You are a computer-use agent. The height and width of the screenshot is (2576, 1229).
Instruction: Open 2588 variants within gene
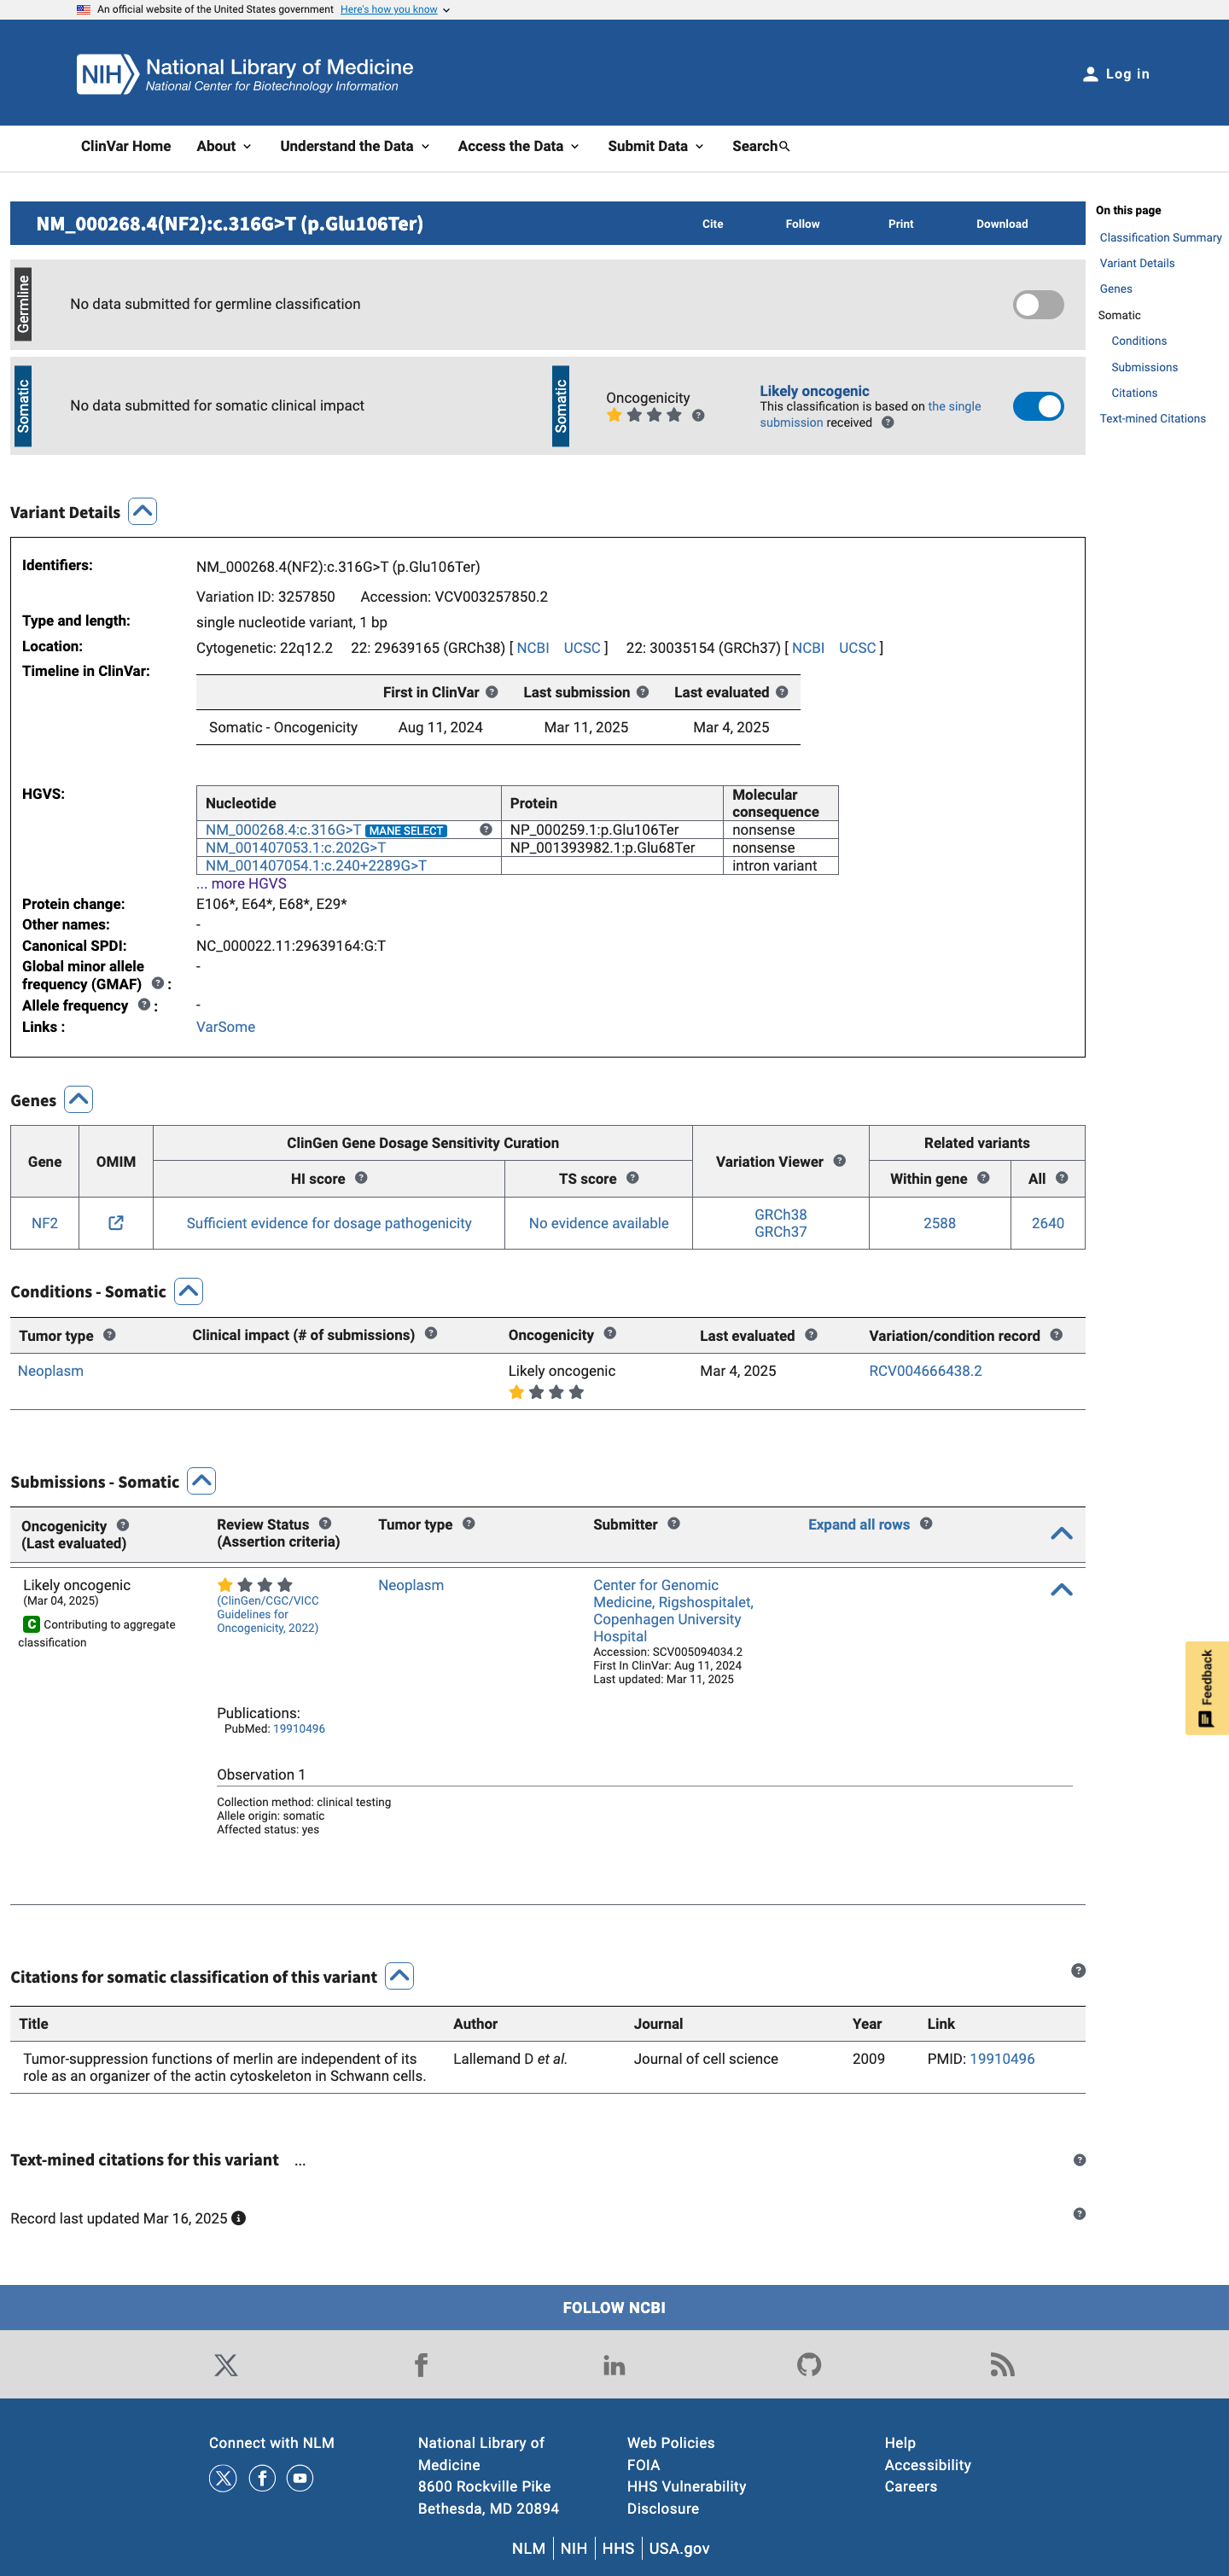[939, 1223]
